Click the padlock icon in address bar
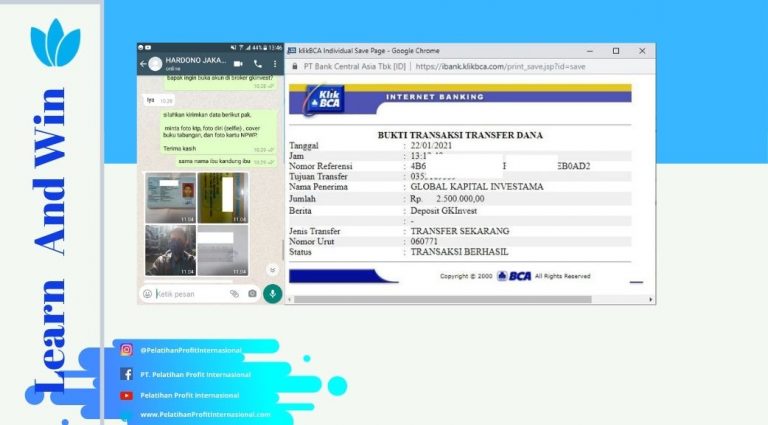 click(x=294, y=68)
